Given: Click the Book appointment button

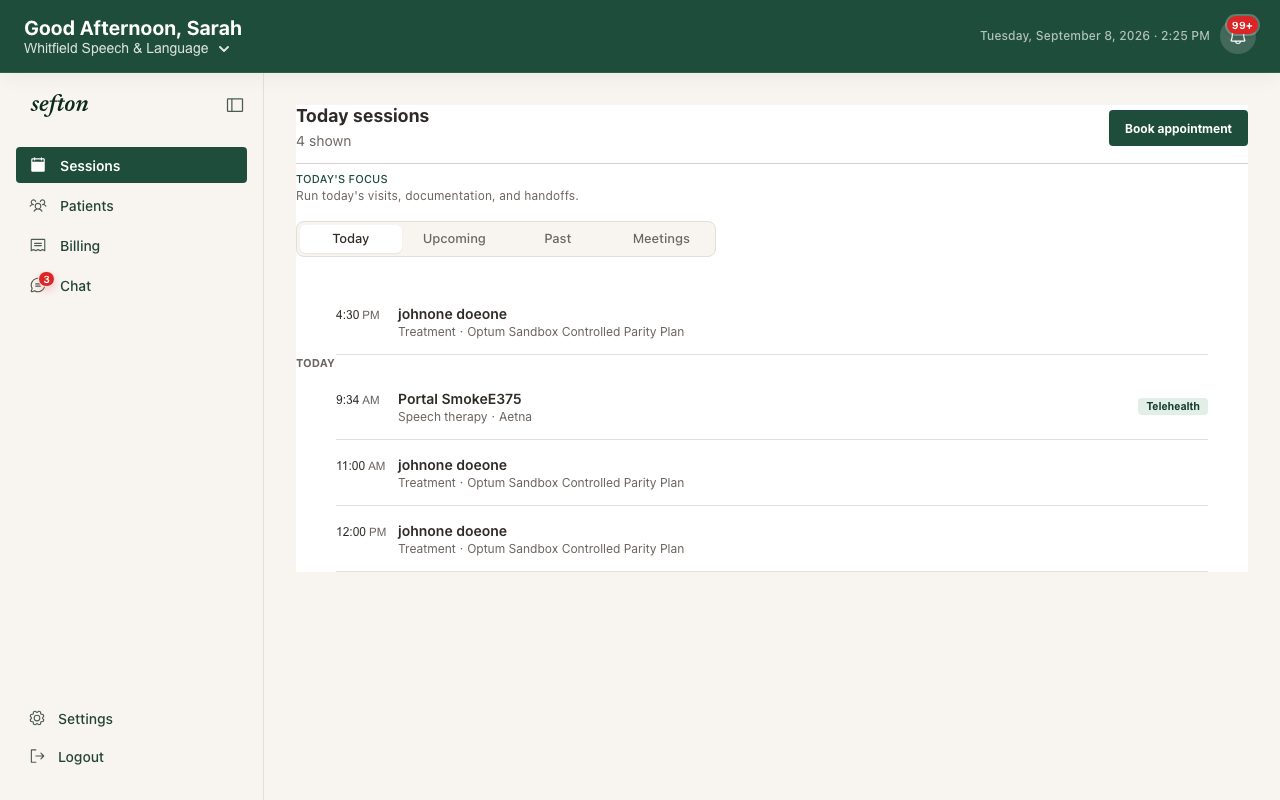Looking at the screenshot, I should coord(1178,128).
